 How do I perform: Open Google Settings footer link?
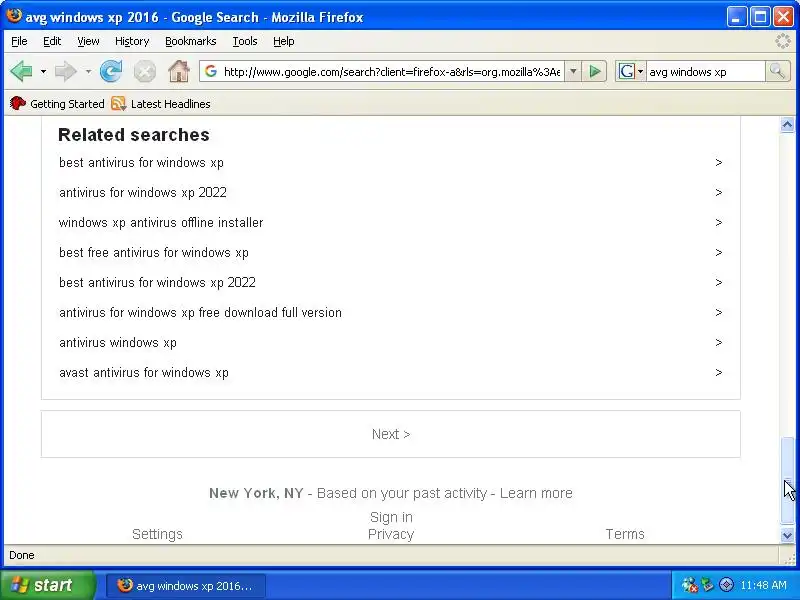pos(157,534)
